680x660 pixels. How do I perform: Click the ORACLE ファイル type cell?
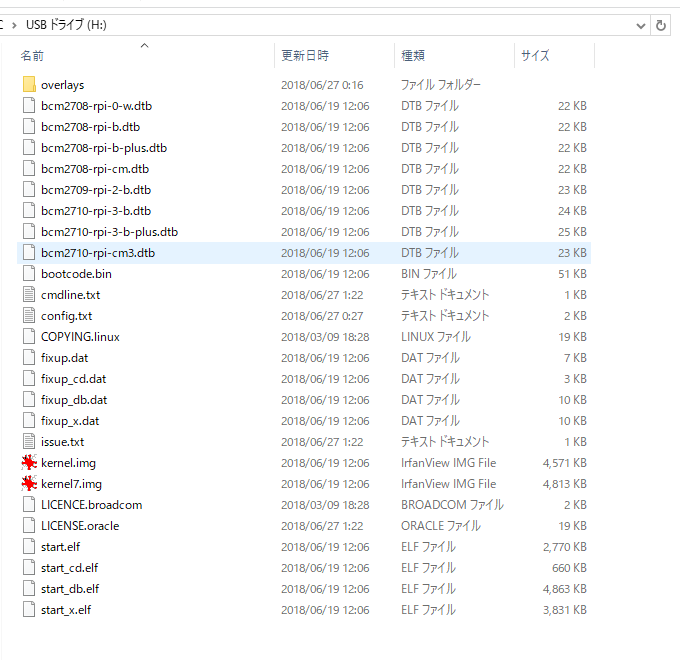tap(441, 526)
